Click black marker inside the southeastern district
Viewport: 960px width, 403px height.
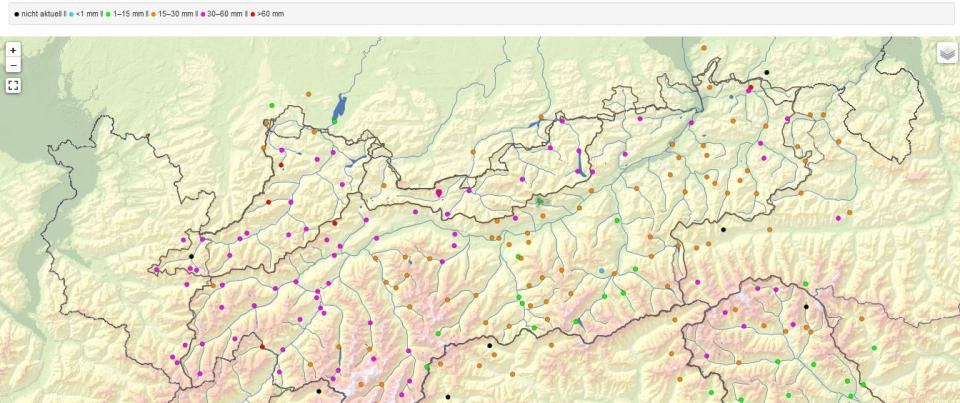click(x=806, y=307)
